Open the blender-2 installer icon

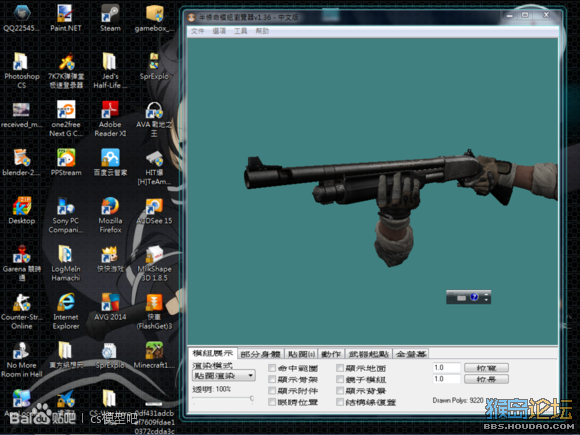pos(21,162)
